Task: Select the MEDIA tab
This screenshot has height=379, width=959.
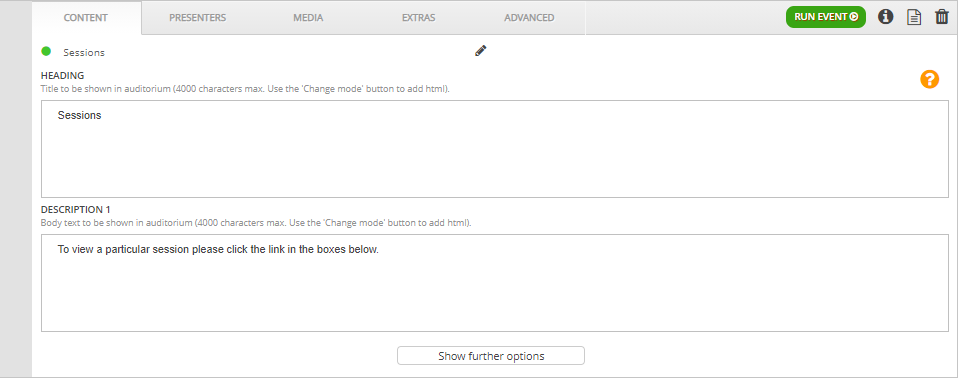Action: [x=308, y=18]
